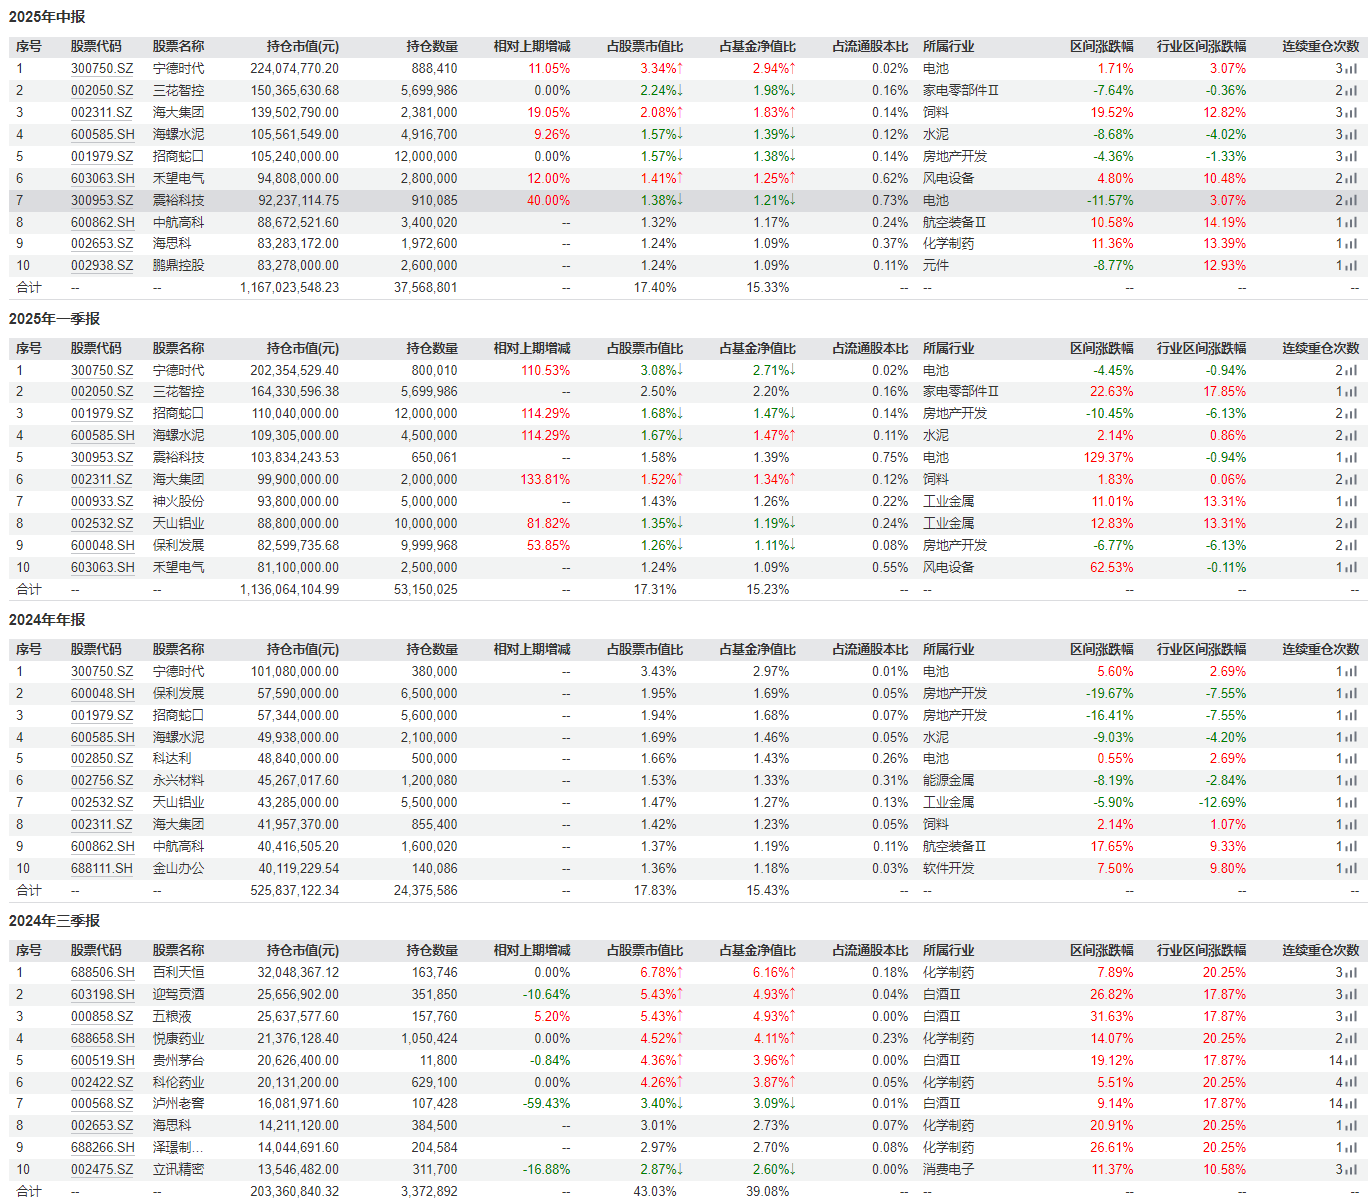
Task: Click the 129.37% change cell for 震裕科技
Action: tap(1108, 458)
